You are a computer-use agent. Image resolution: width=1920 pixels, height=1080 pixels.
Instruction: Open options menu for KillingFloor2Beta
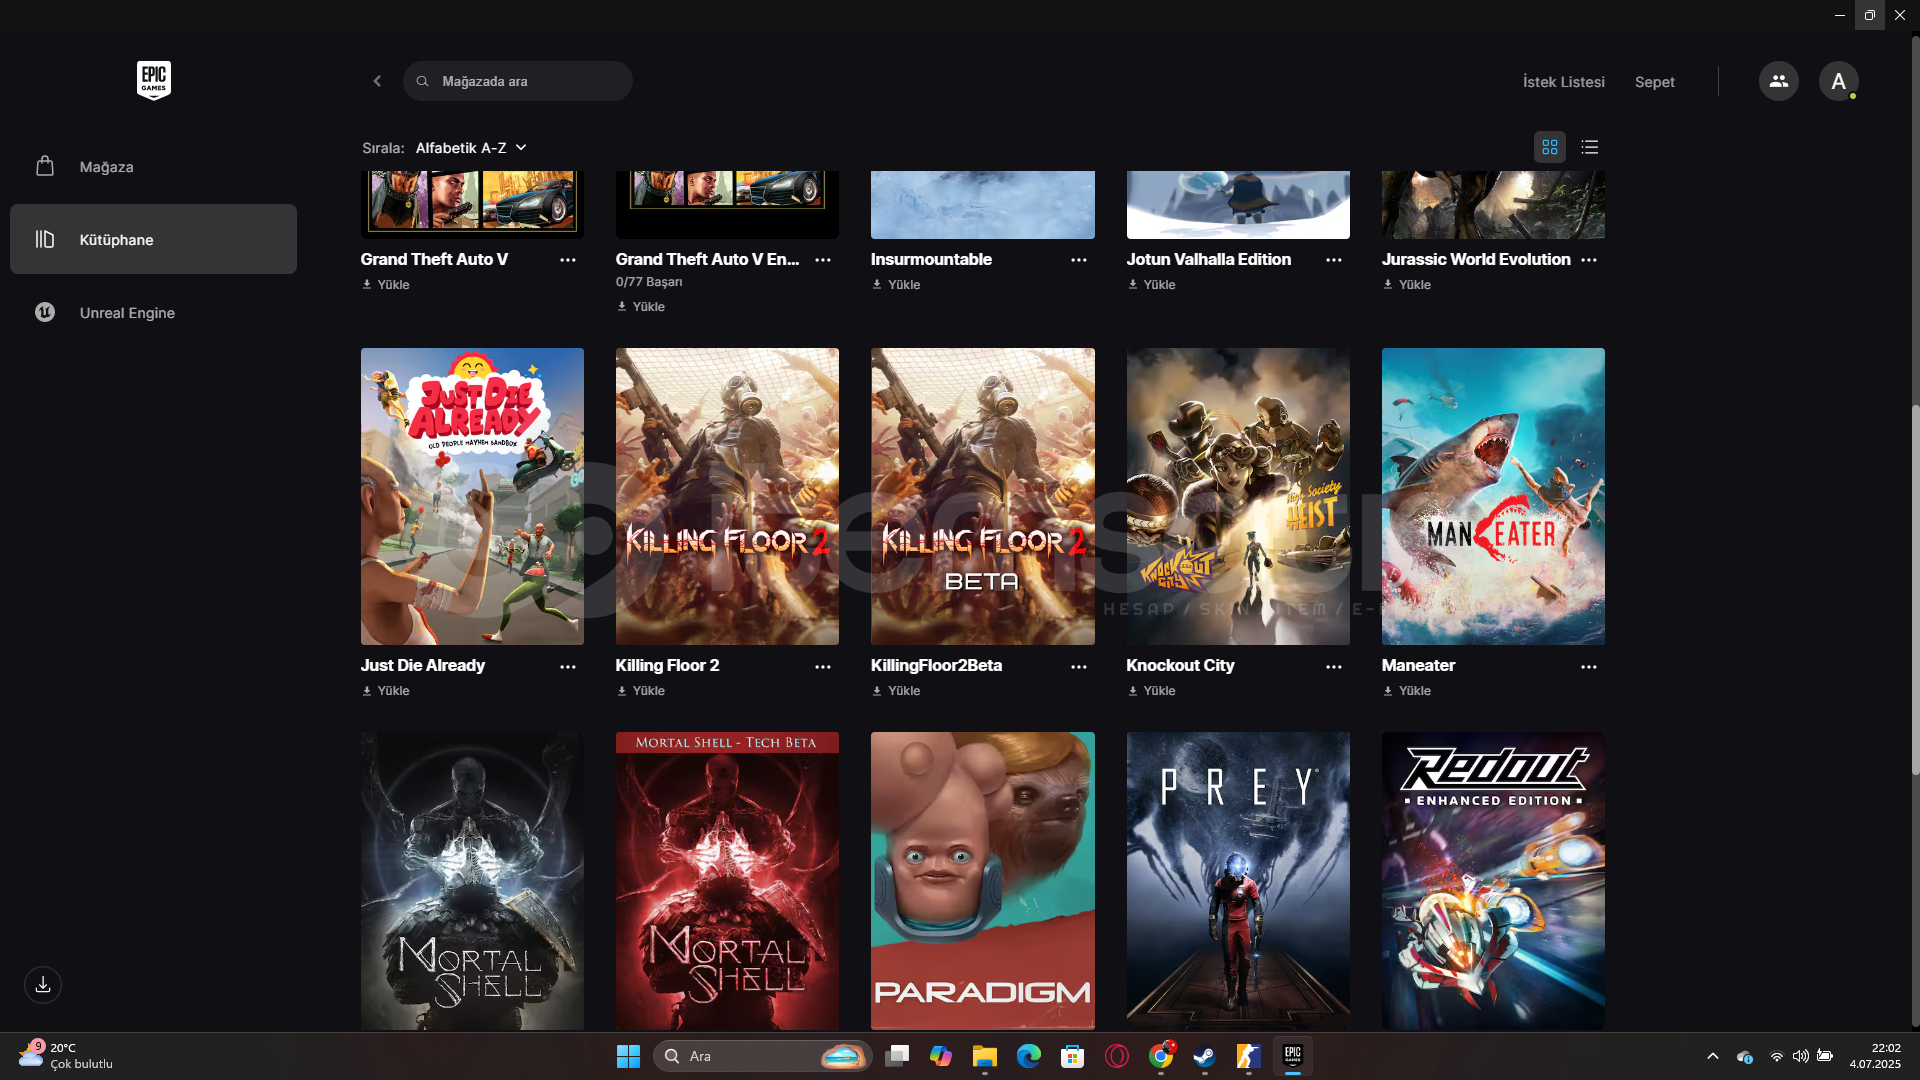pyautogui.click(x=1079, y=667)
